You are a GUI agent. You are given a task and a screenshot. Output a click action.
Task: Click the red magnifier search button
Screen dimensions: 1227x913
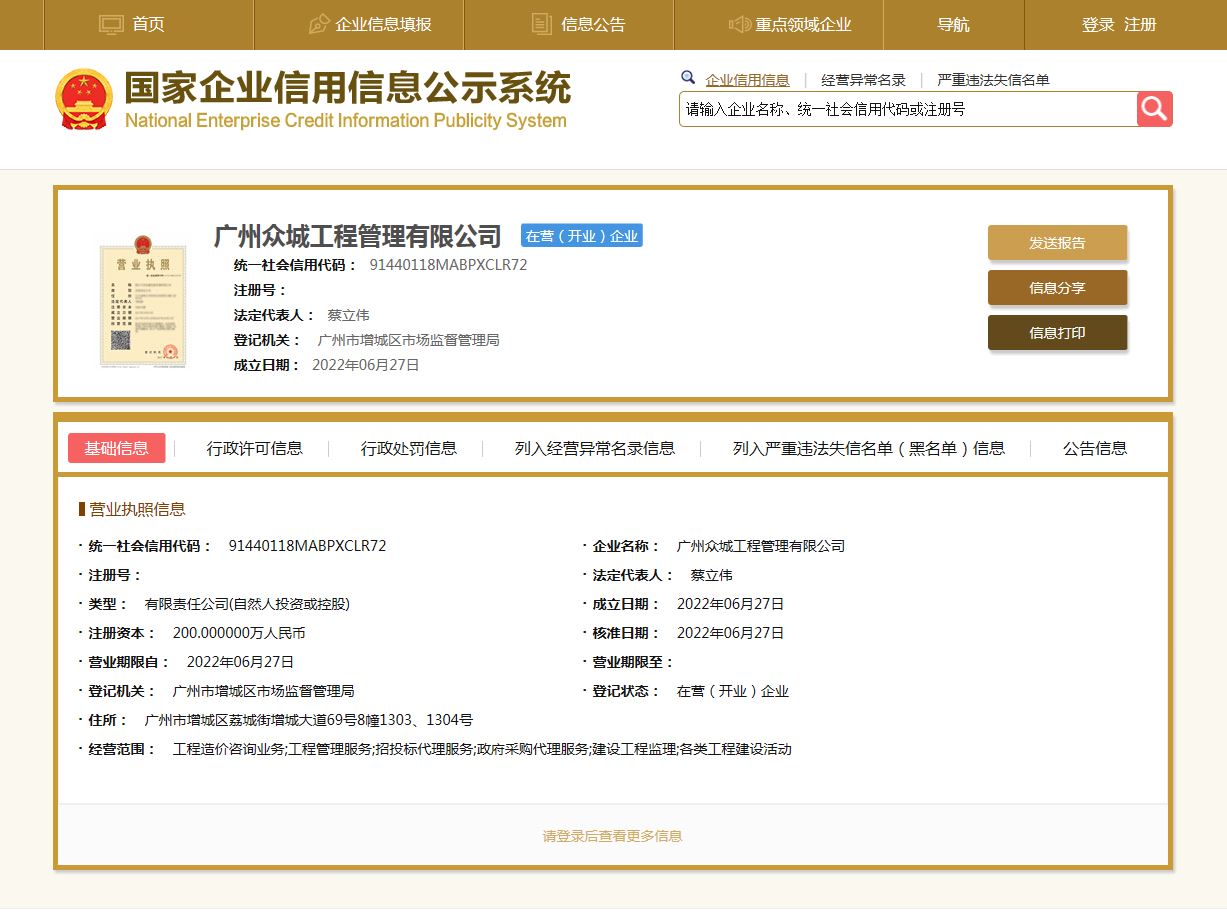point(1154,109)
